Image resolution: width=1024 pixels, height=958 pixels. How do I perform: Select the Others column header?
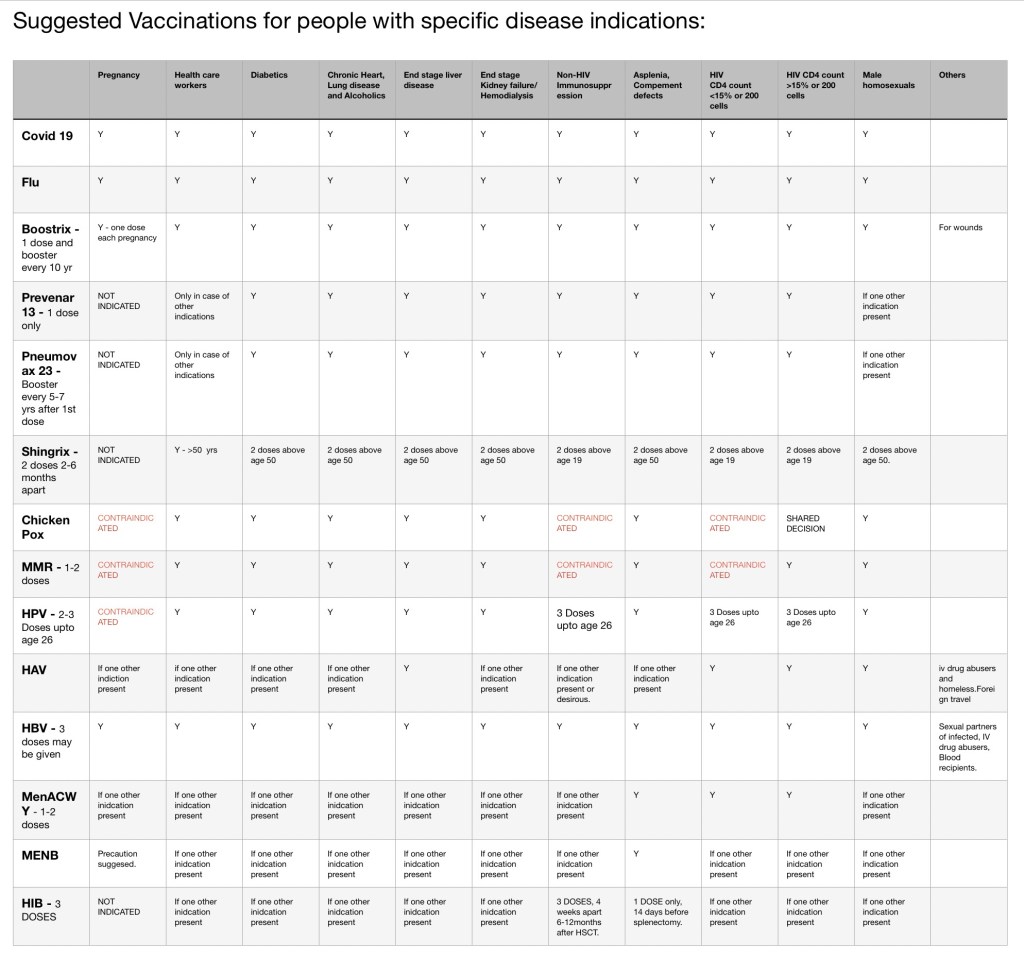pos(952,76)
